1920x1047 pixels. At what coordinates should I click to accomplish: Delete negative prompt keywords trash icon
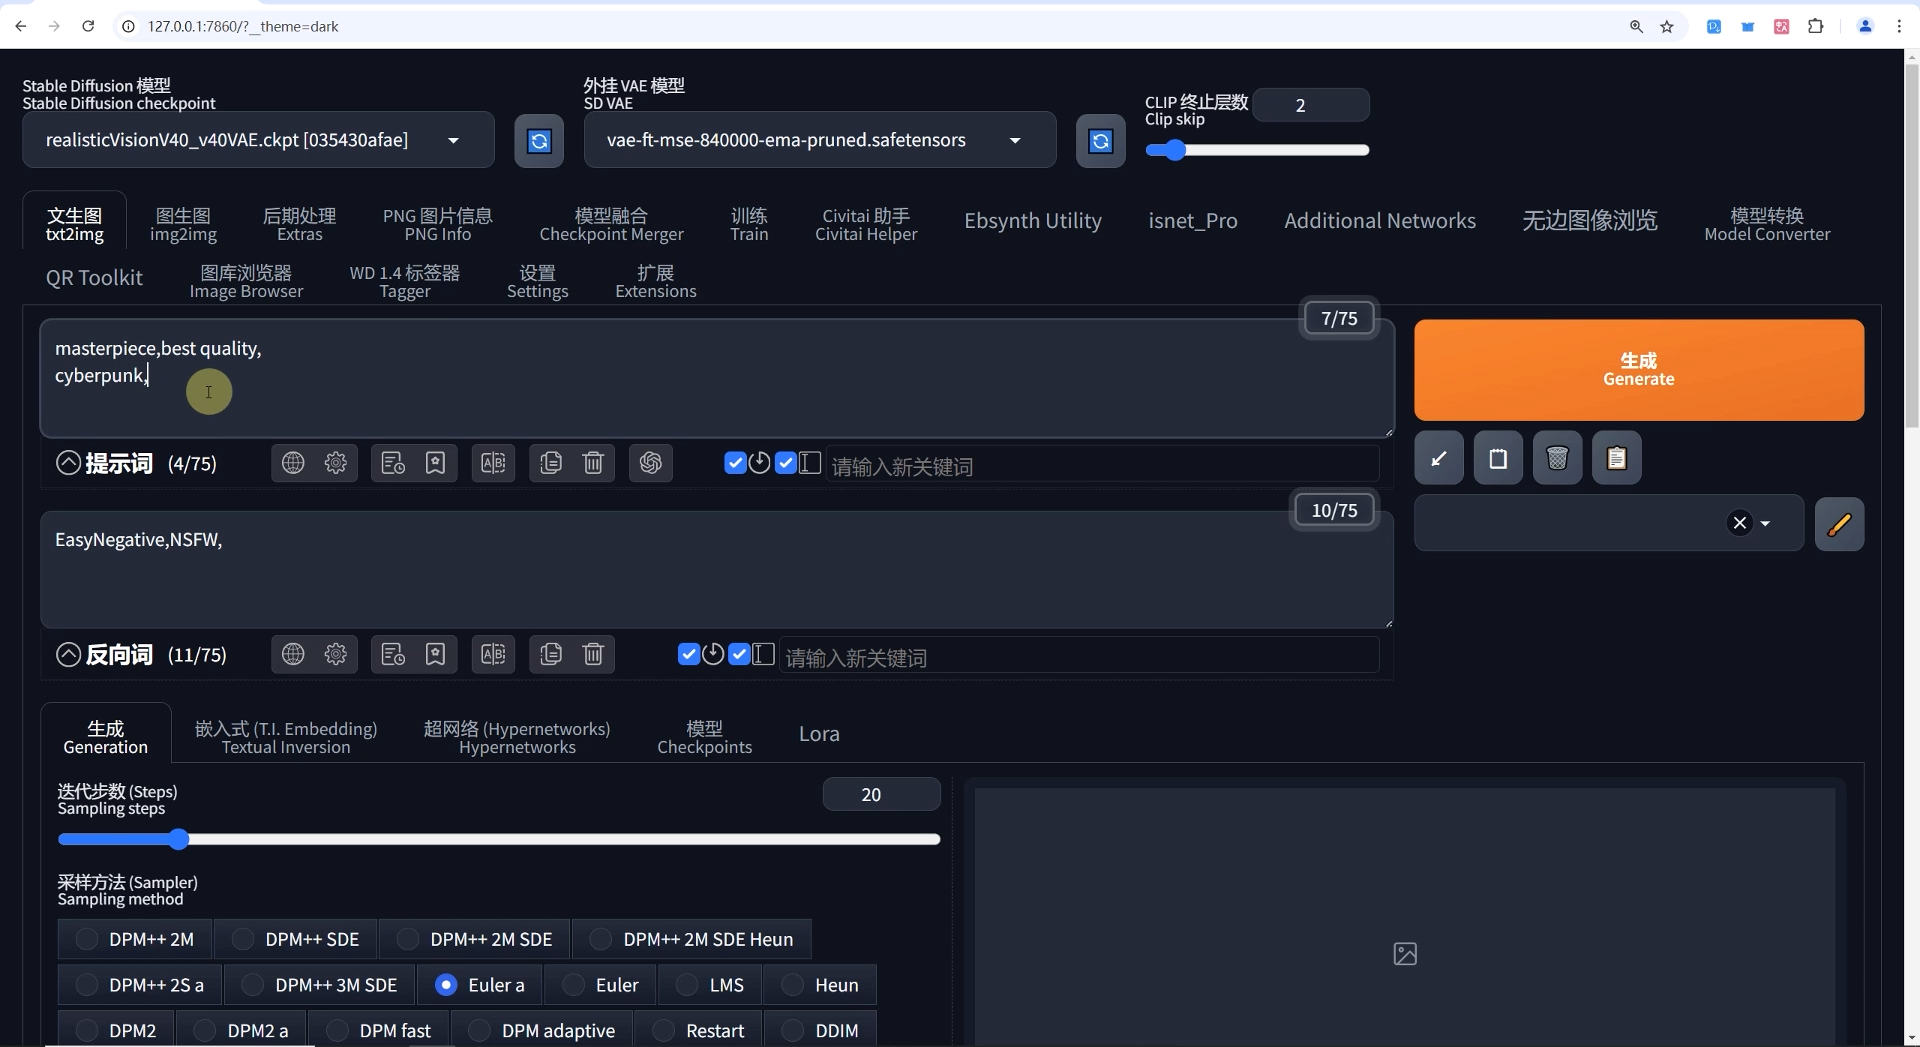[x=593, y=654]
